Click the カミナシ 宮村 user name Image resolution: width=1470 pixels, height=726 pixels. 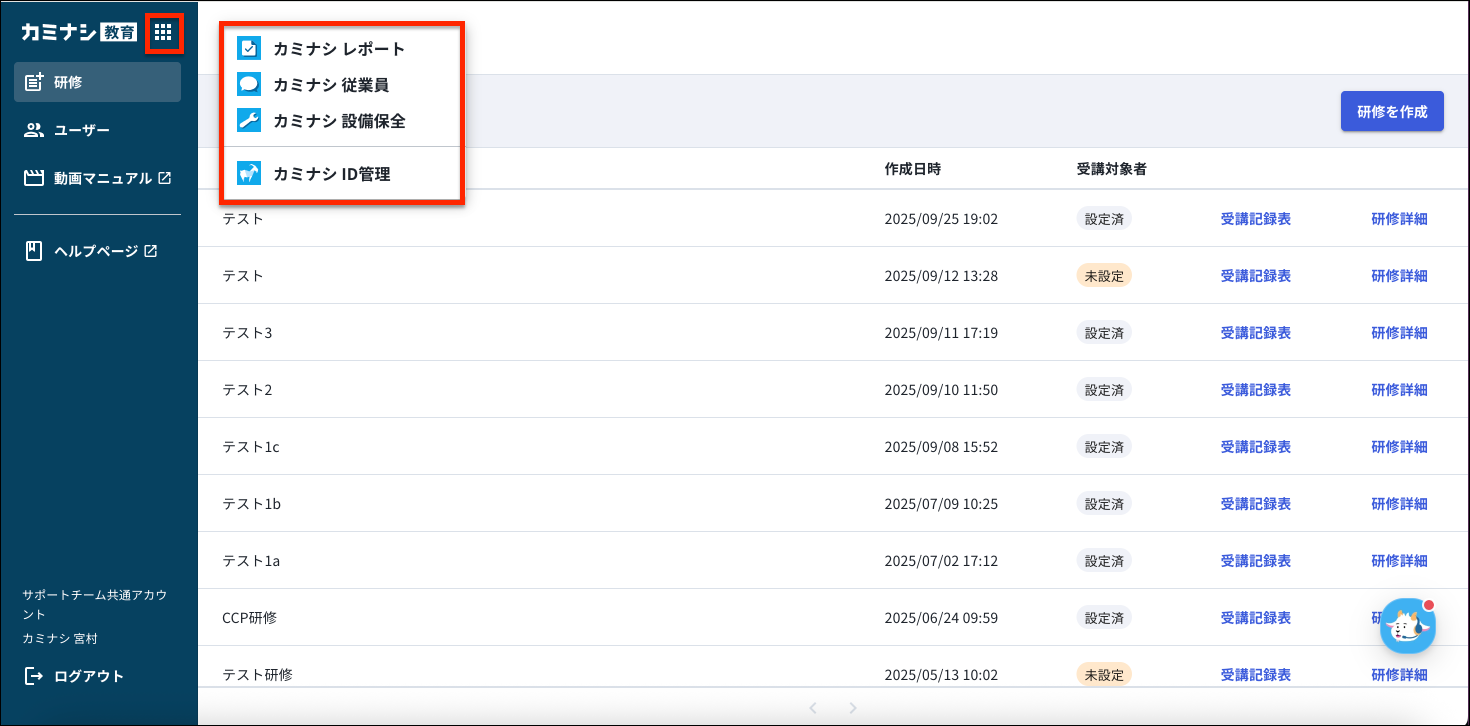pyautogui.click(x=60, y=638)
